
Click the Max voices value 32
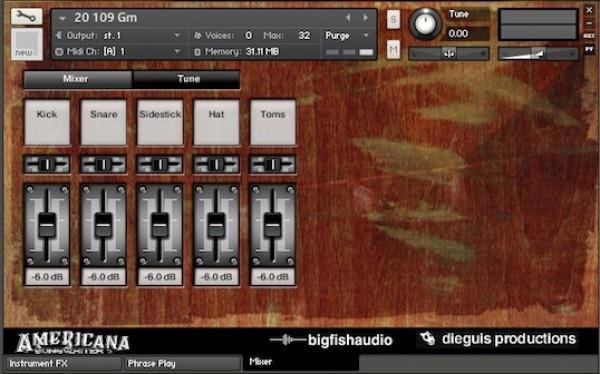click(x=304, y=36)
